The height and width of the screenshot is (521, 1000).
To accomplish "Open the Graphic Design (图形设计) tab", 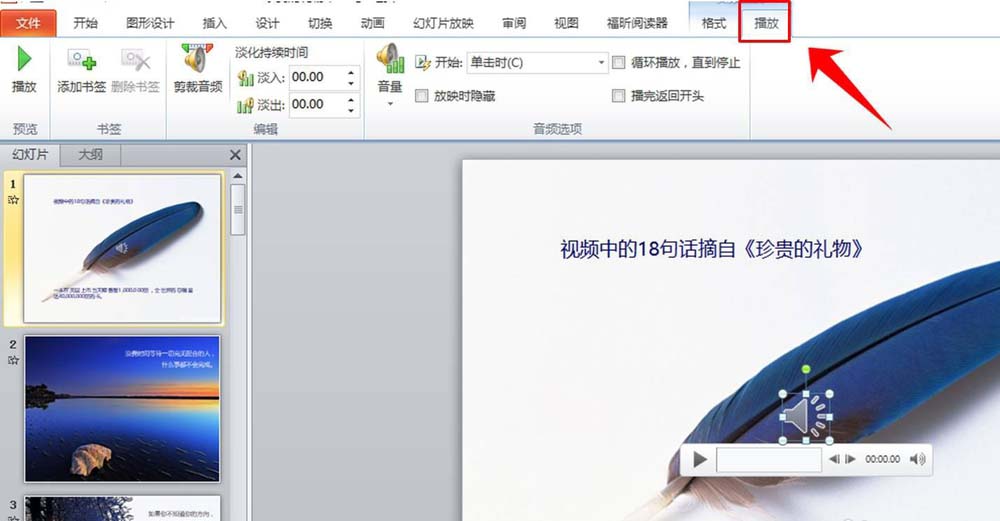I will (150, 23).
